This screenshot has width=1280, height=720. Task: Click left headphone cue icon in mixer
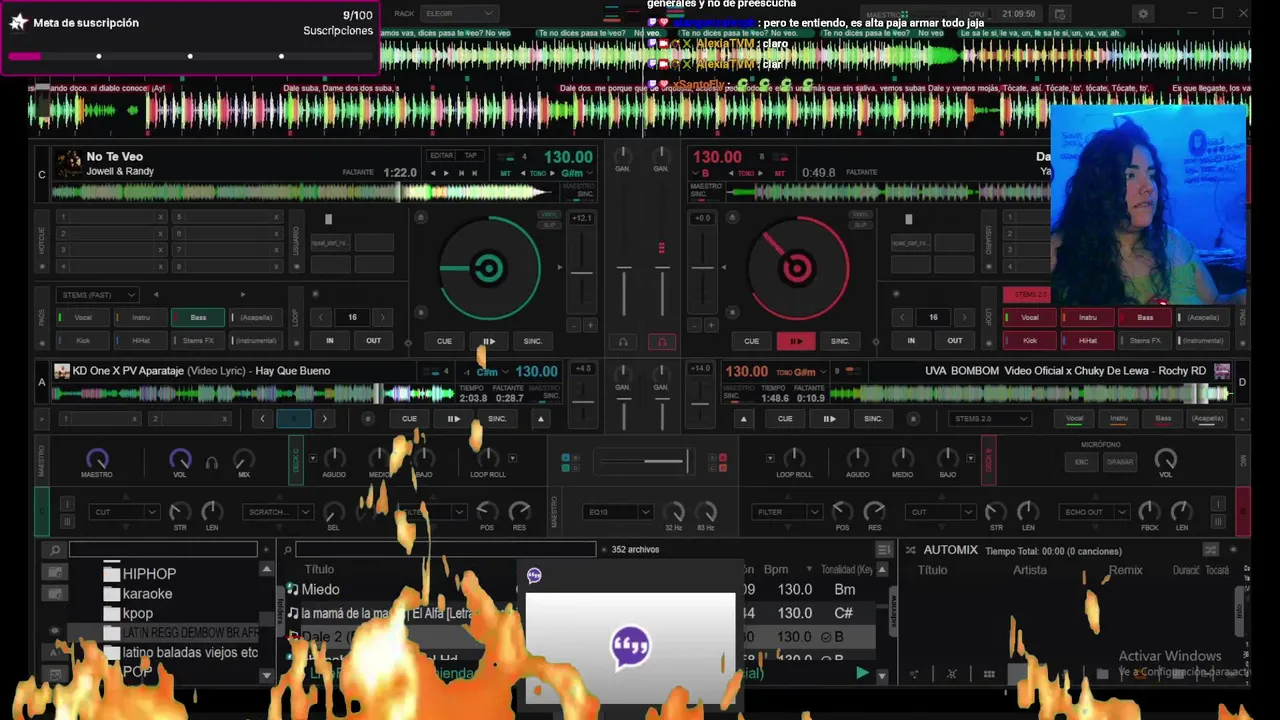623,342
